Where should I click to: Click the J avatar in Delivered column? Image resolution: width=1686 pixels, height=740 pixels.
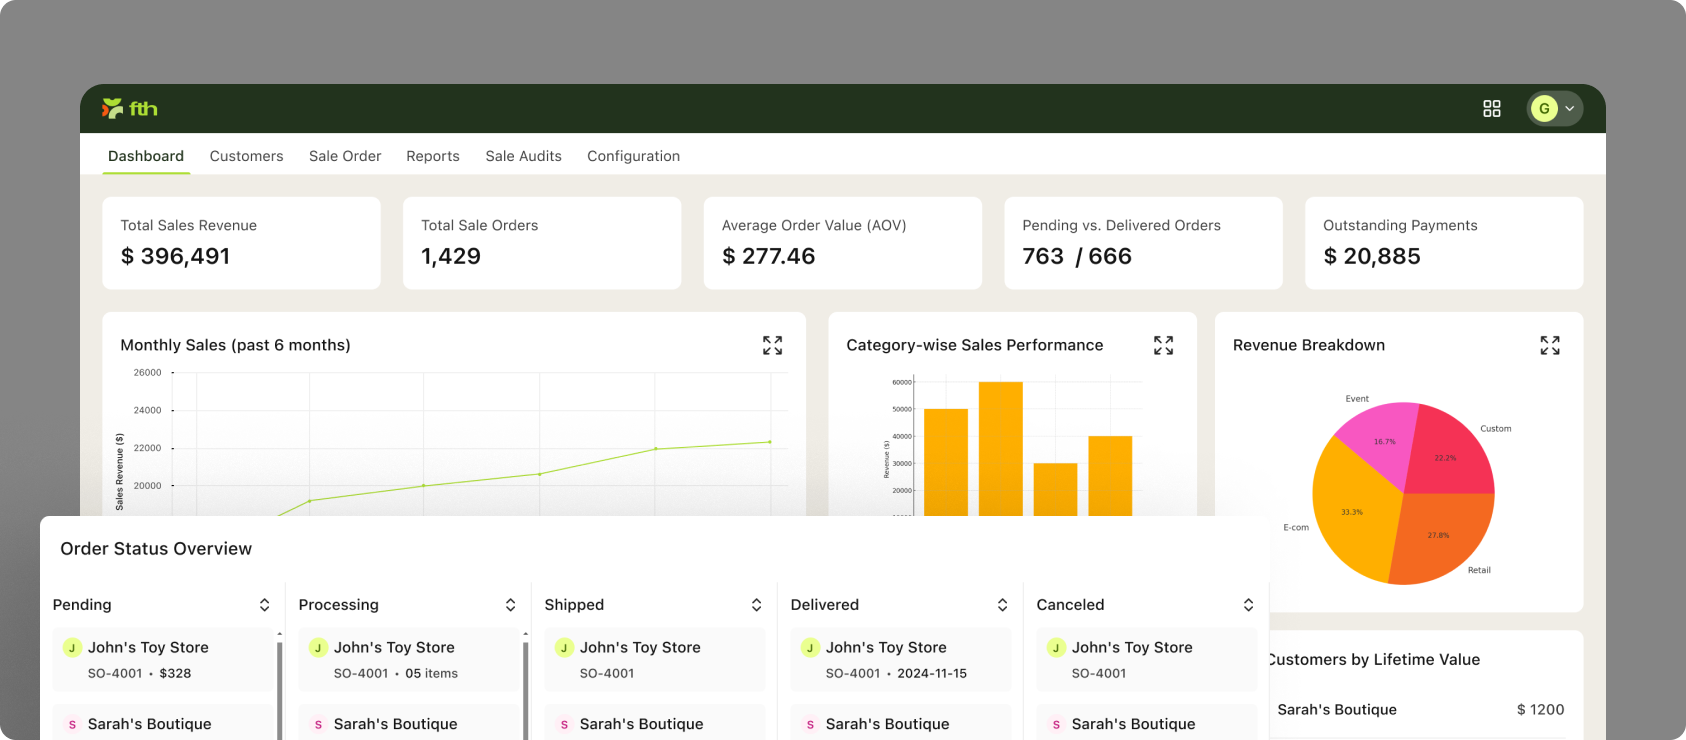click(x=810, y=648)
